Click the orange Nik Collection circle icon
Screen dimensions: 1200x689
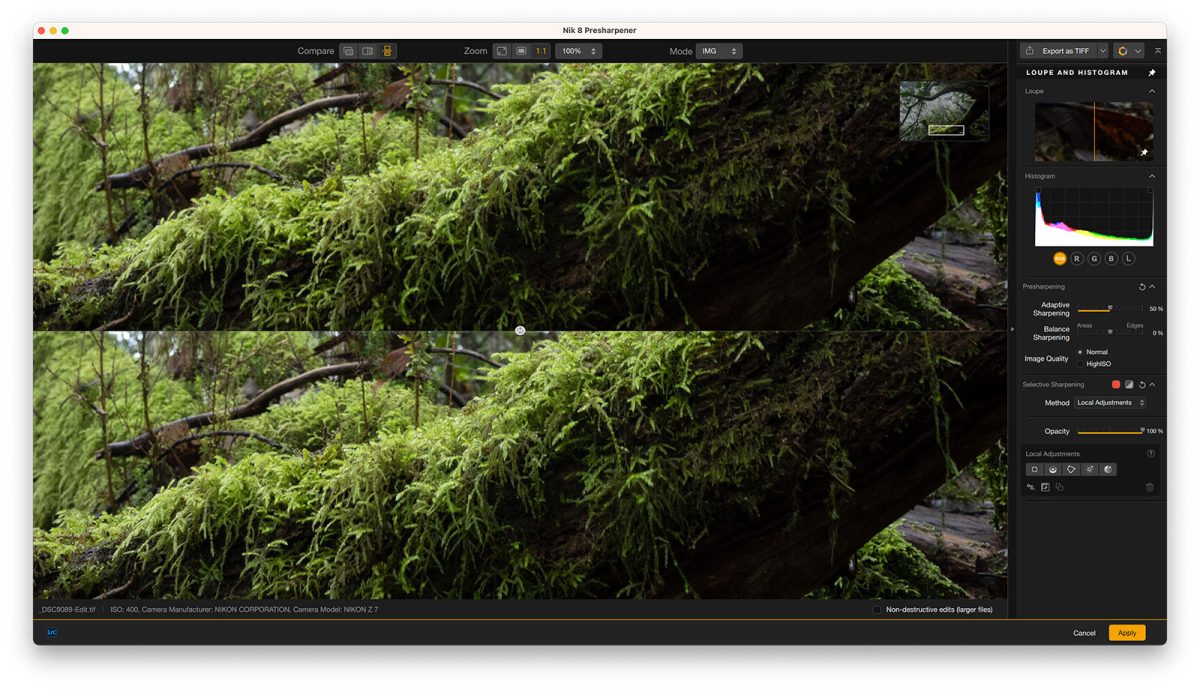click(1122, 51)
